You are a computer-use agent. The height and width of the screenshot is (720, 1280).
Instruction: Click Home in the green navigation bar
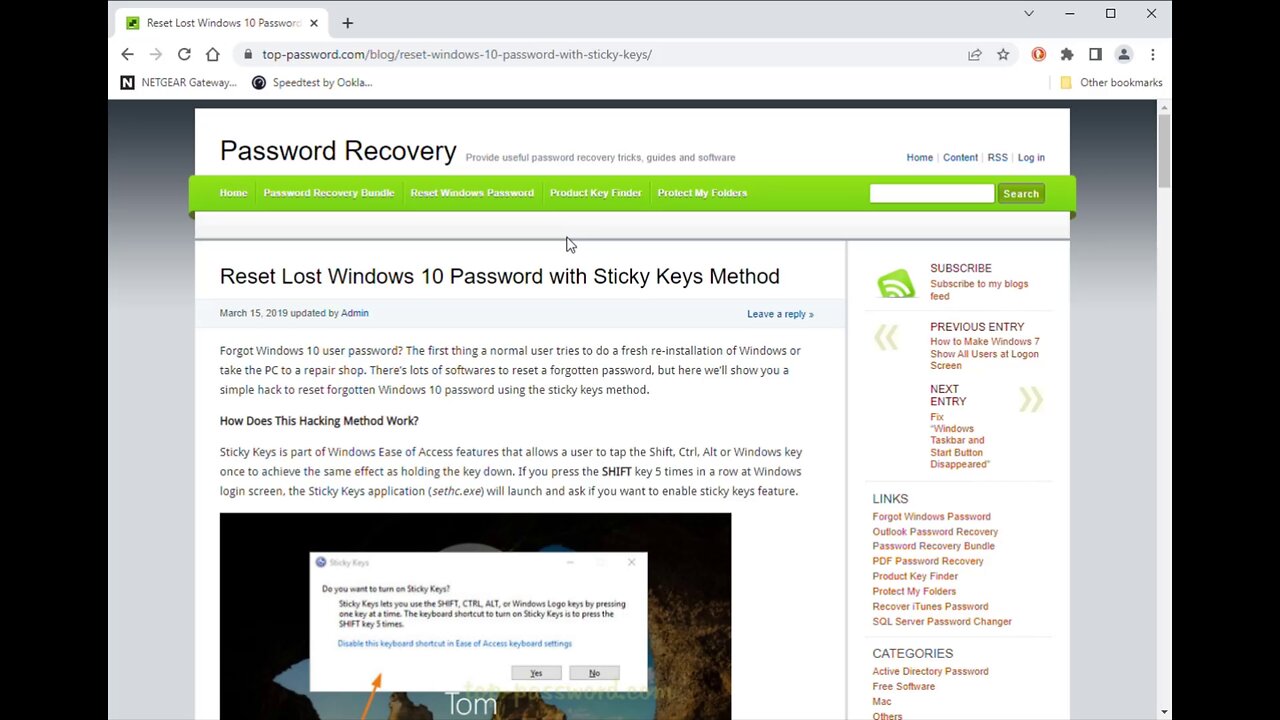[x=233, y=193]
